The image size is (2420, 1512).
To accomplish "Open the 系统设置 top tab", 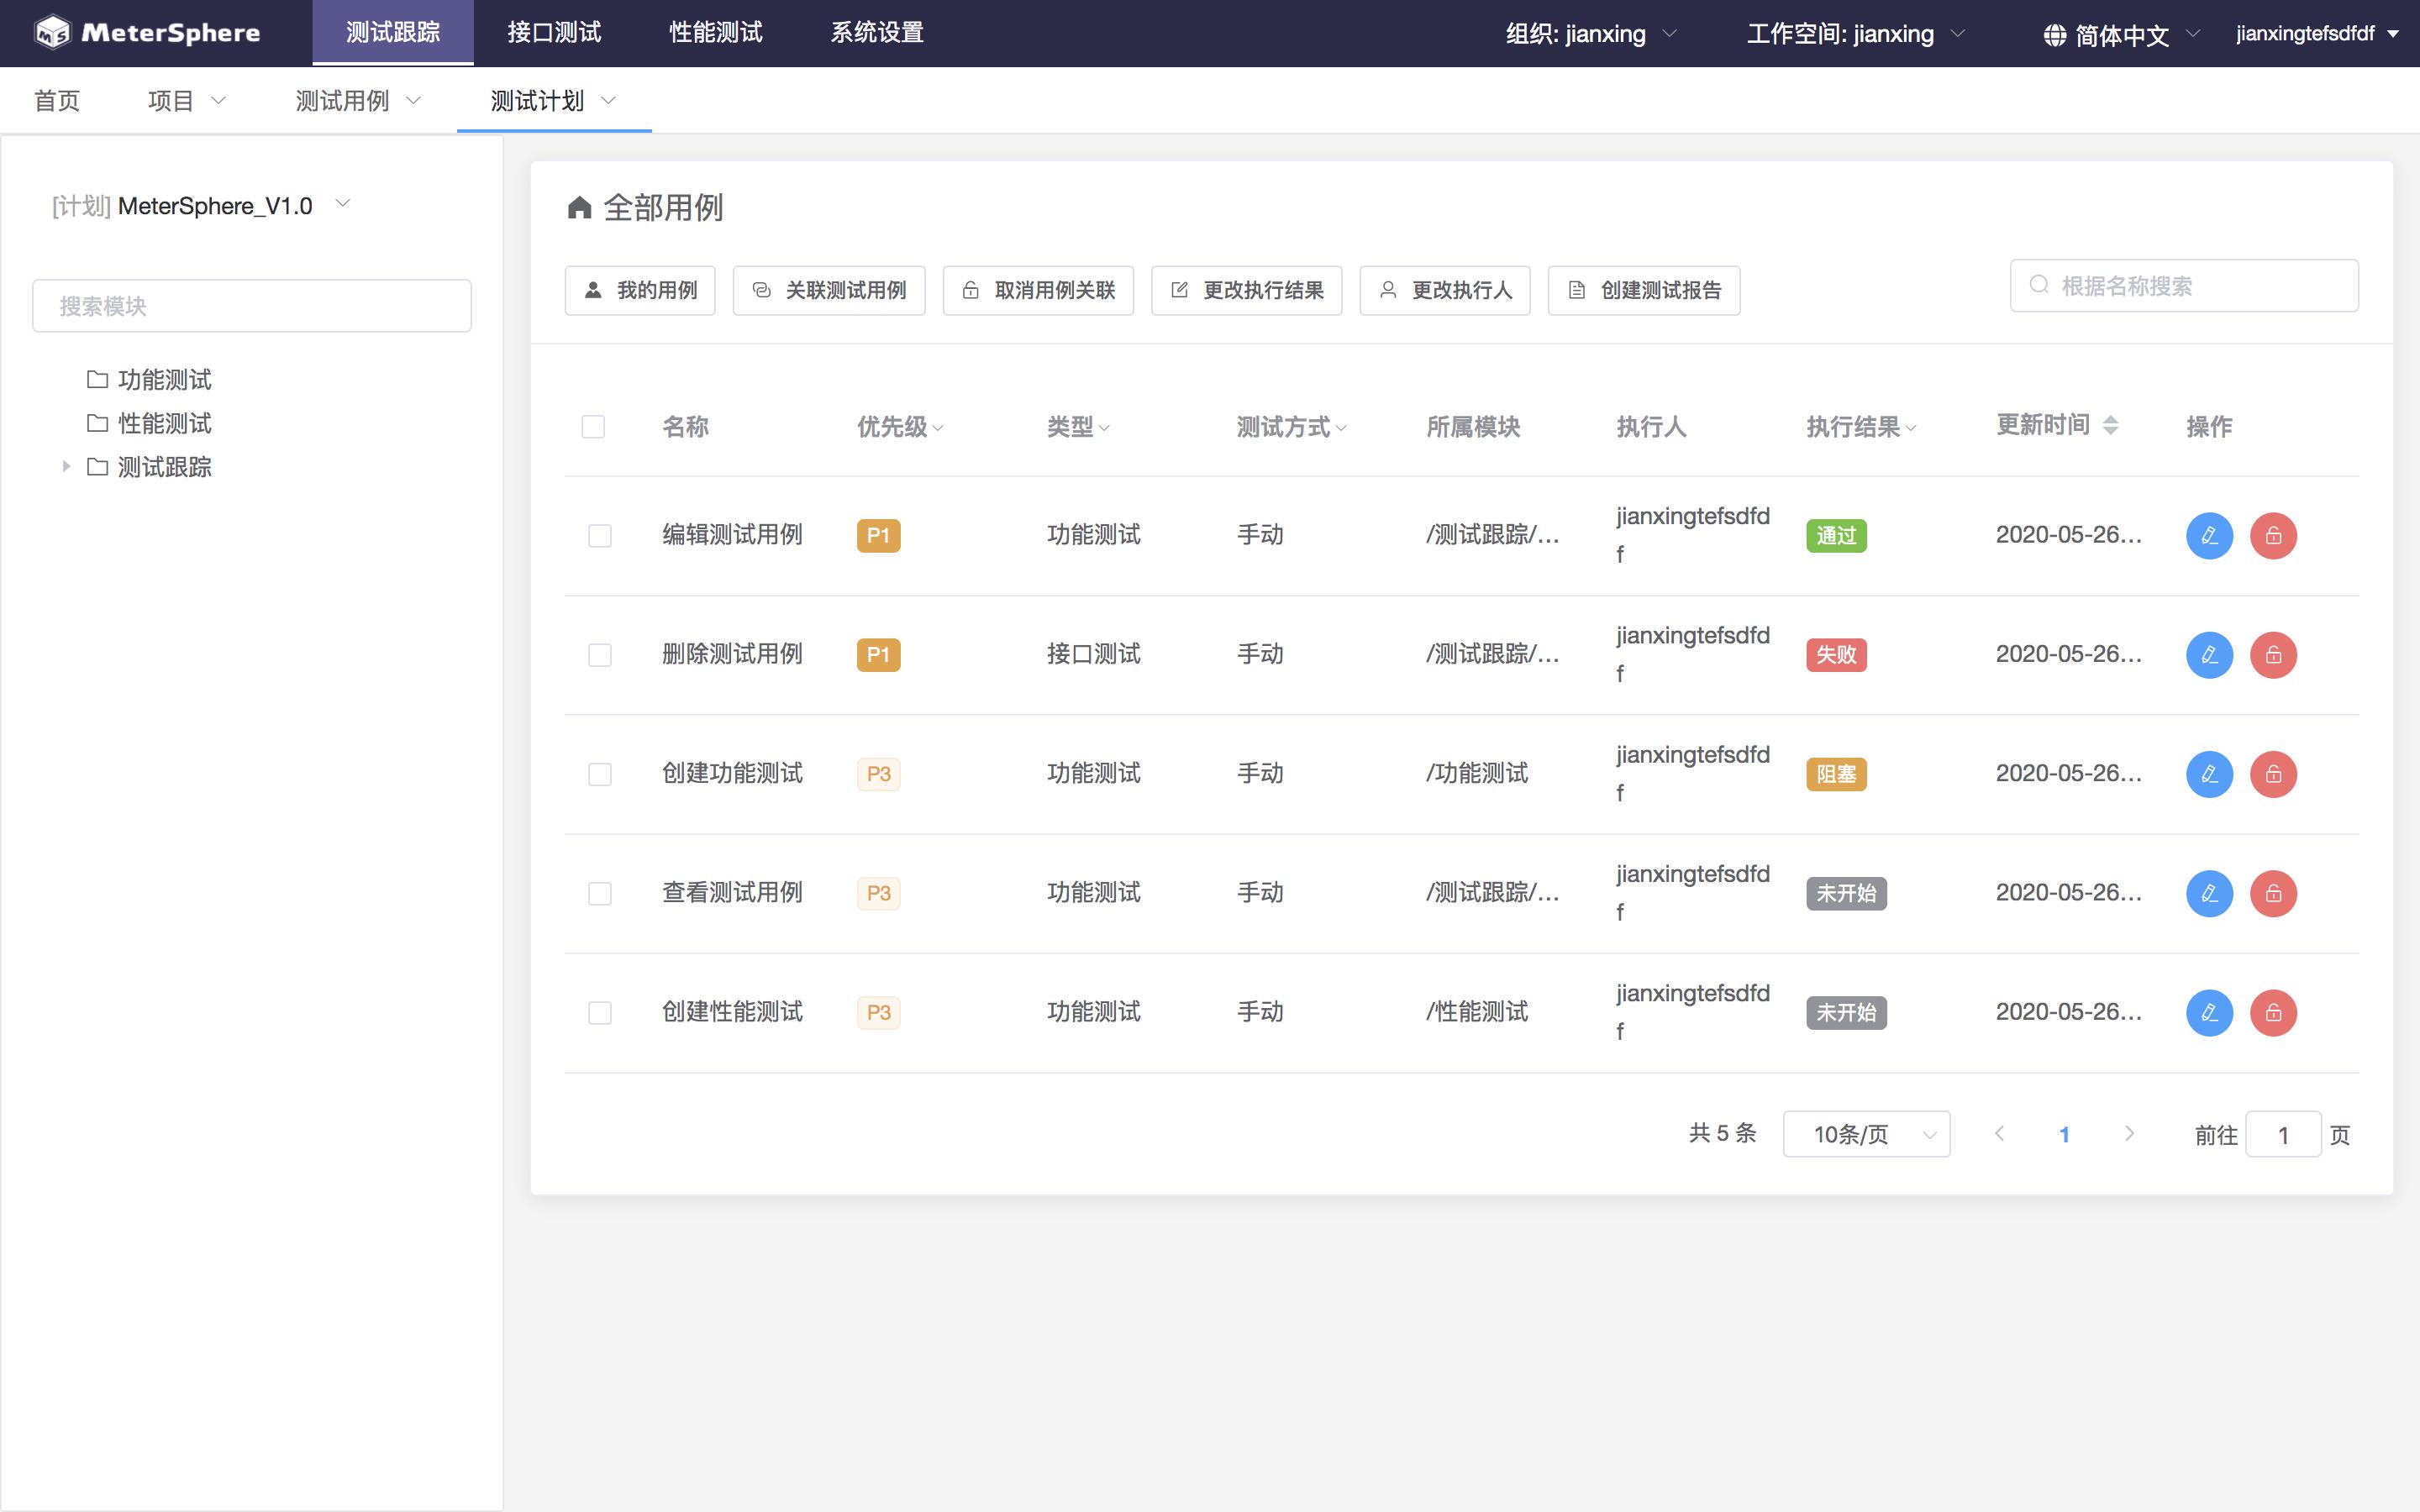I will pos(877,33).
